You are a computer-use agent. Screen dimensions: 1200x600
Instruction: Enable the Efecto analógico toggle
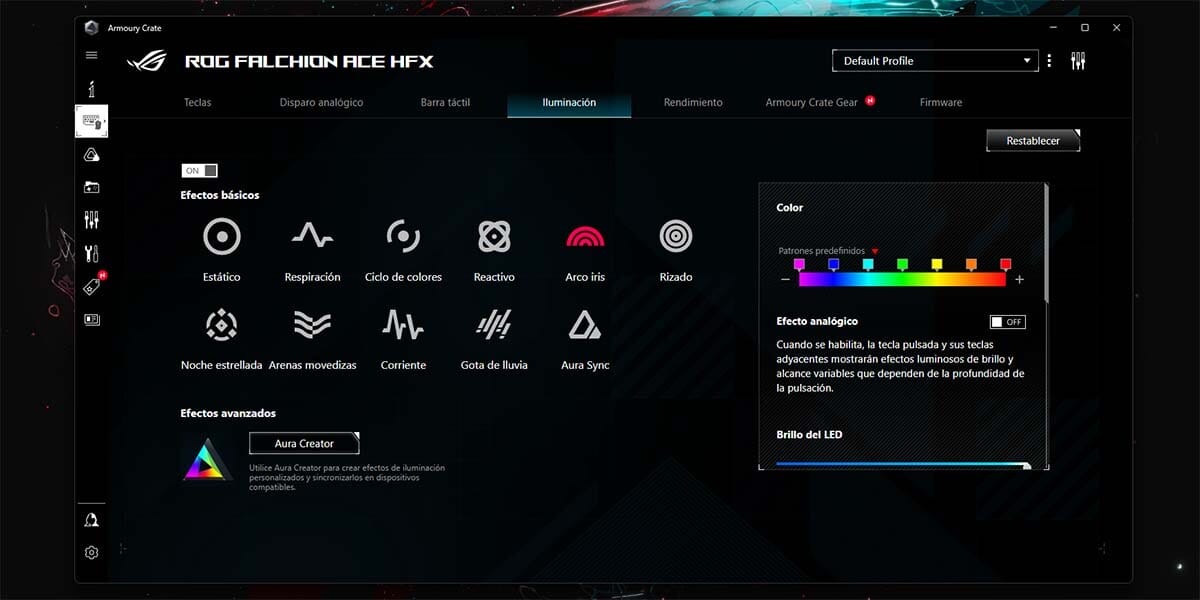[1007, 322]
